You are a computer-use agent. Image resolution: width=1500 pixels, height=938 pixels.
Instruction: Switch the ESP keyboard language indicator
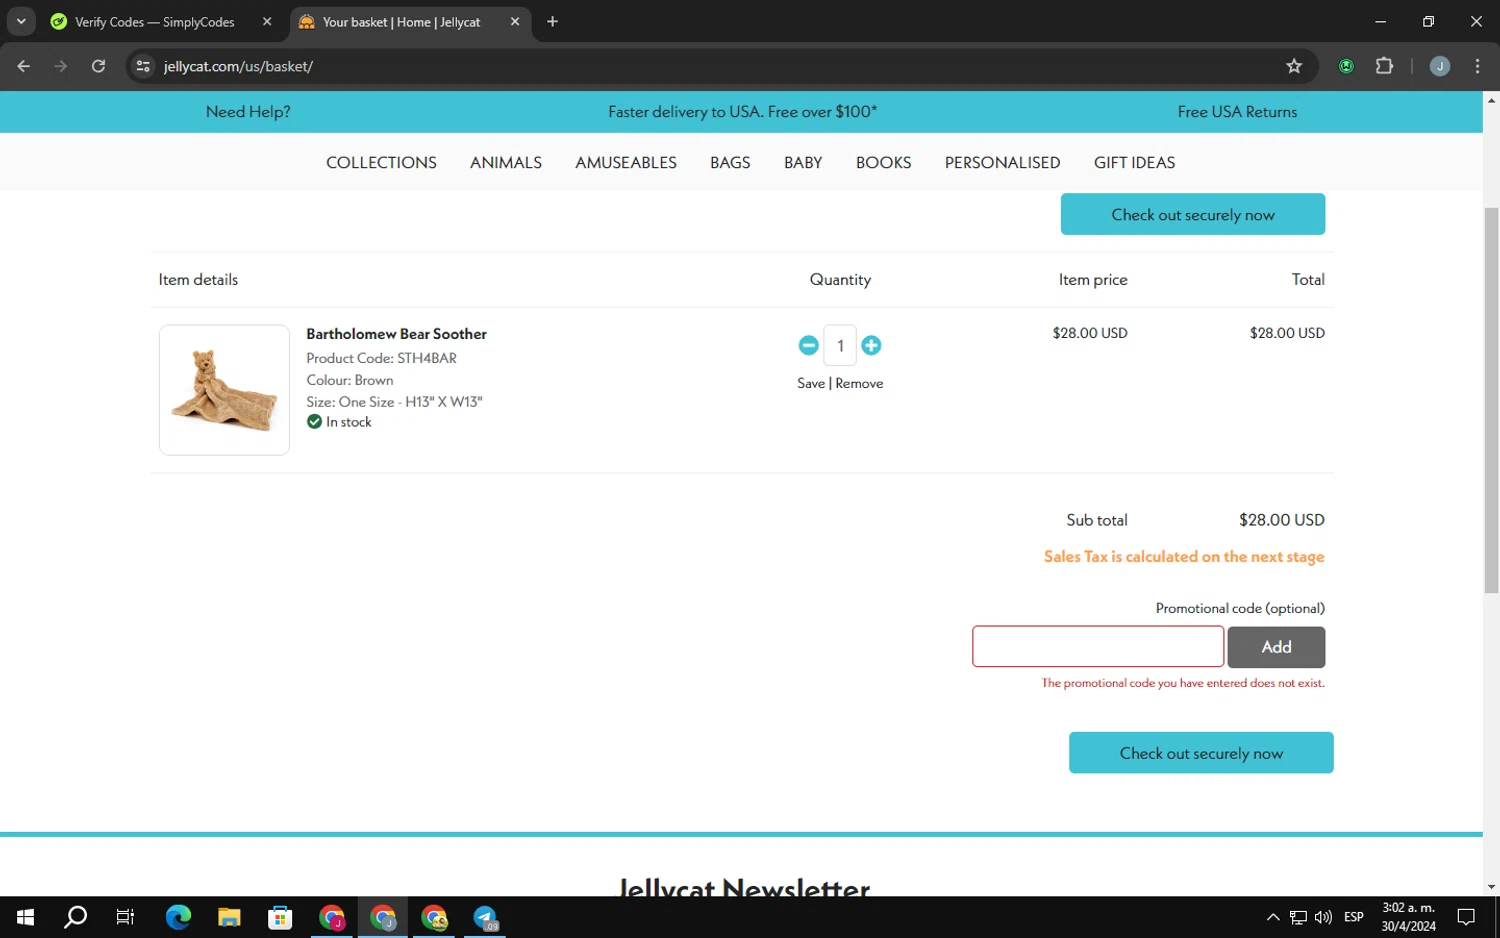click(1354, 917)
